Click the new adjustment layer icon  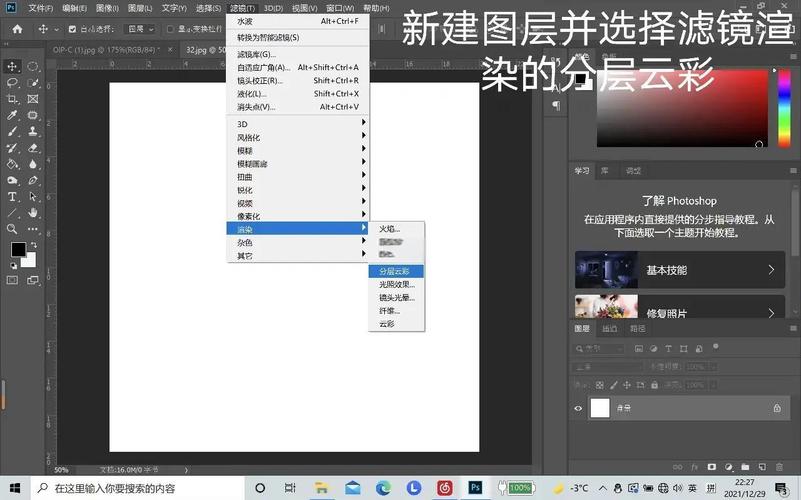728,467
